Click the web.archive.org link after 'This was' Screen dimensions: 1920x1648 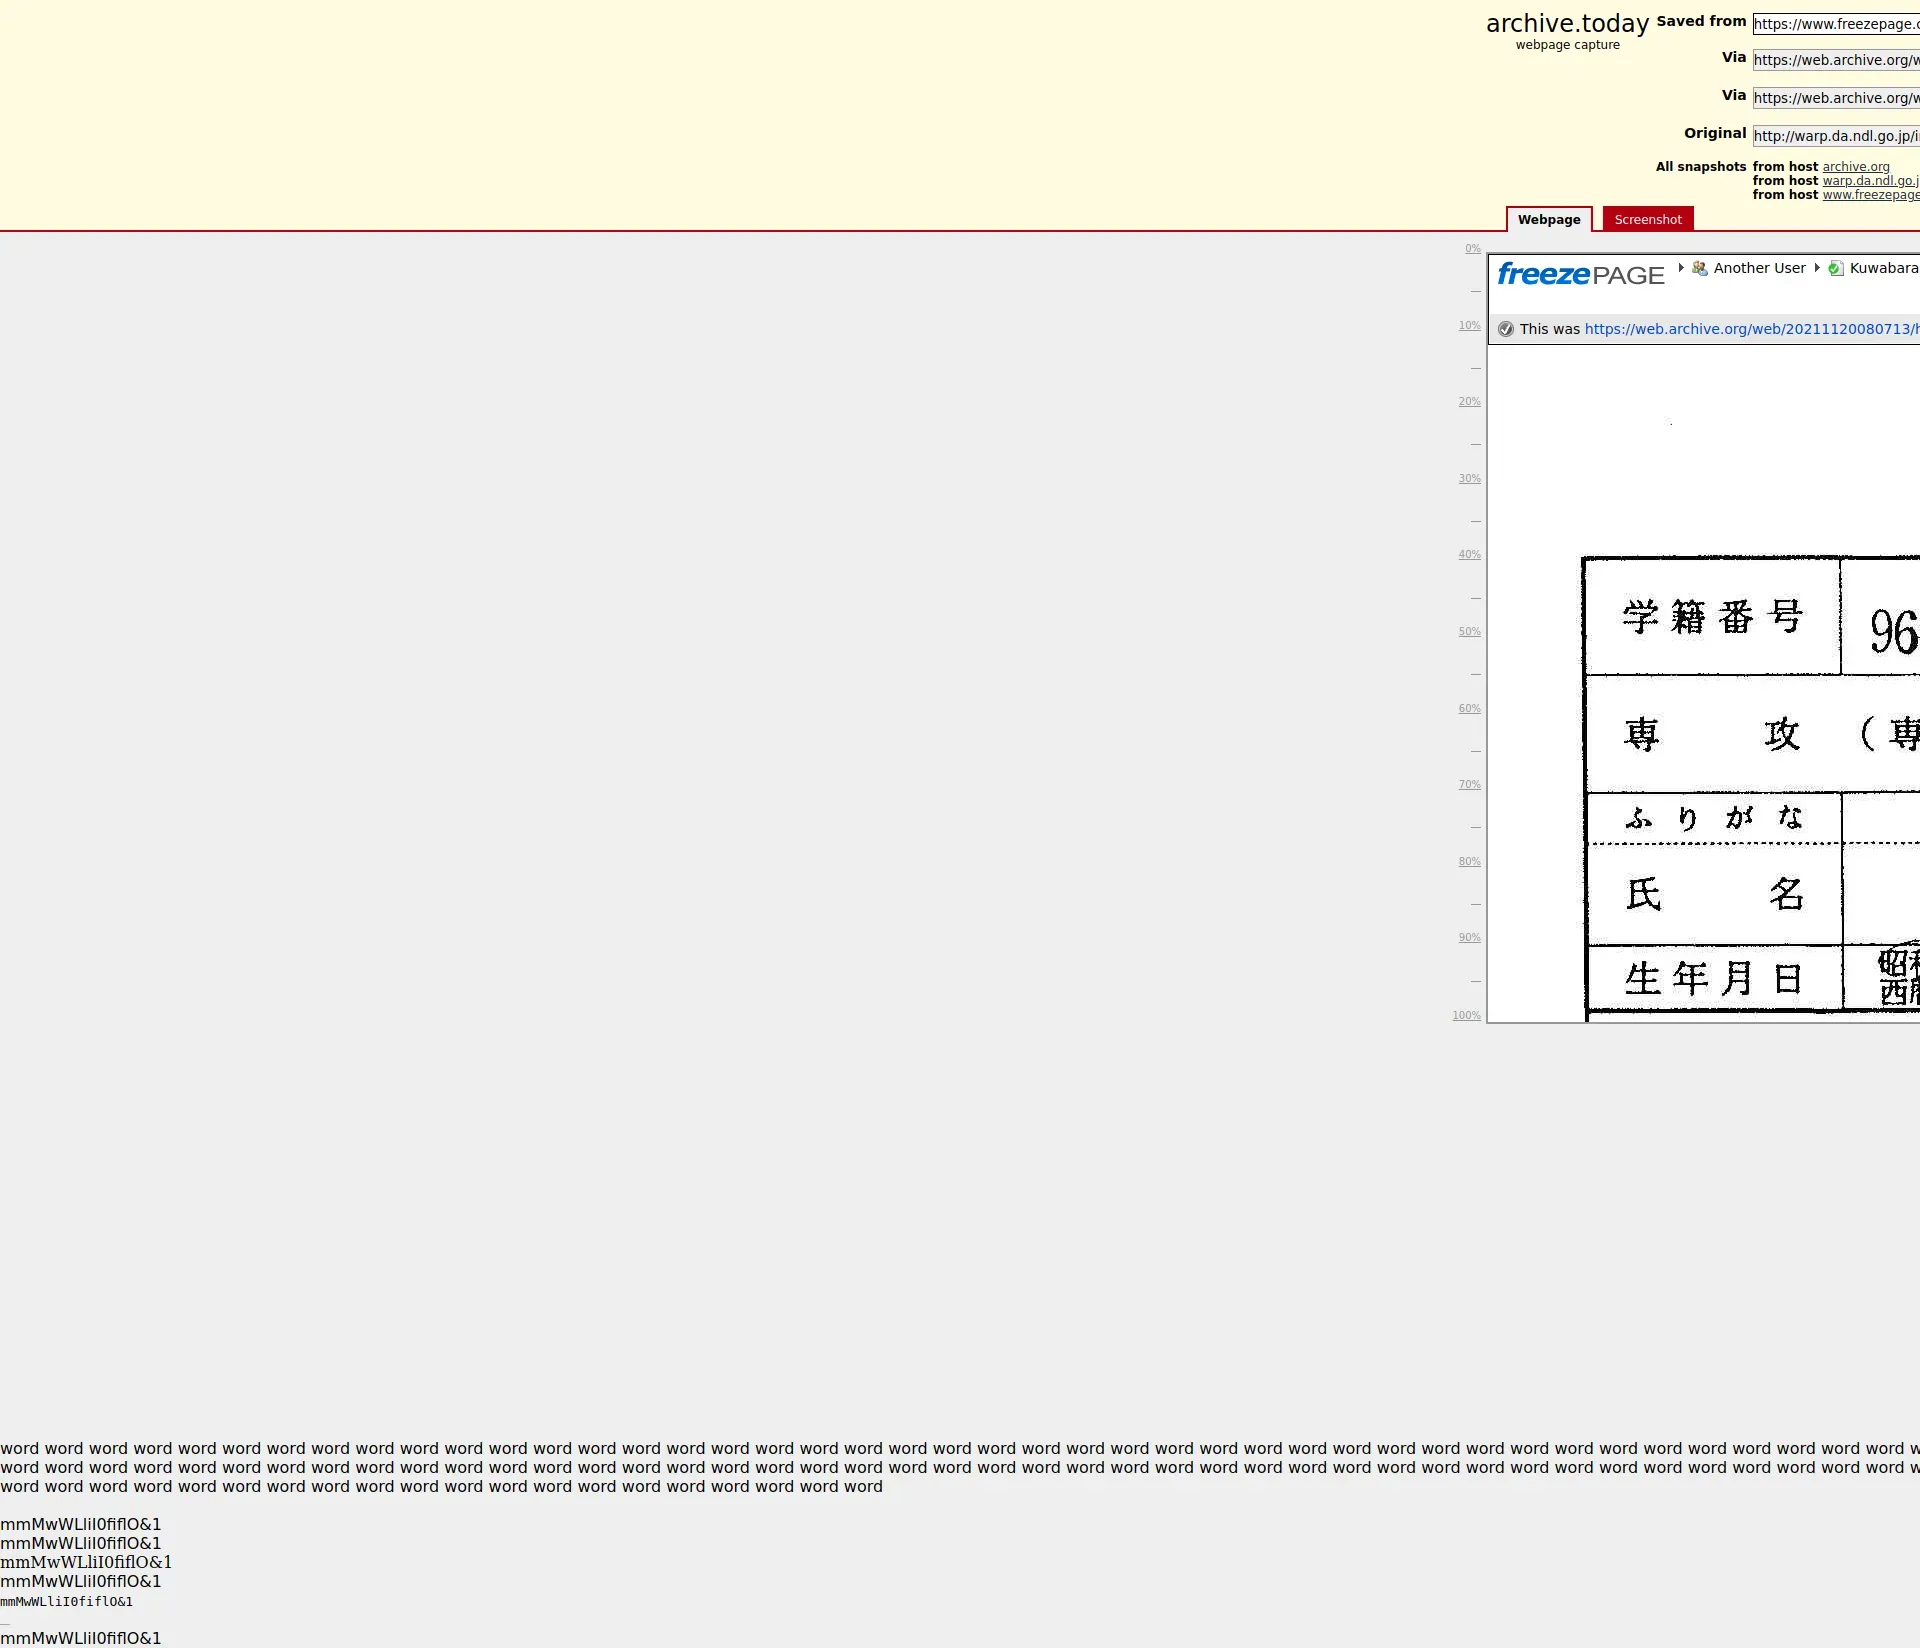point(1750,329)
